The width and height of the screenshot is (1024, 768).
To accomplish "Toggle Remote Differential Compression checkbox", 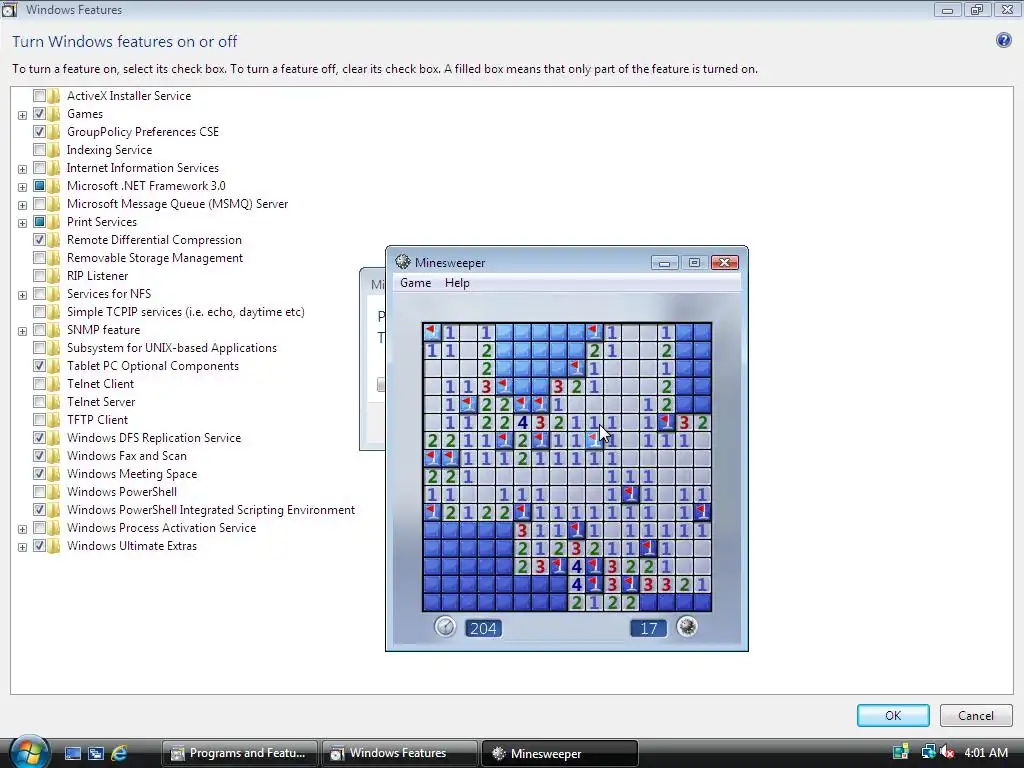I will click(x=39, y=240).
